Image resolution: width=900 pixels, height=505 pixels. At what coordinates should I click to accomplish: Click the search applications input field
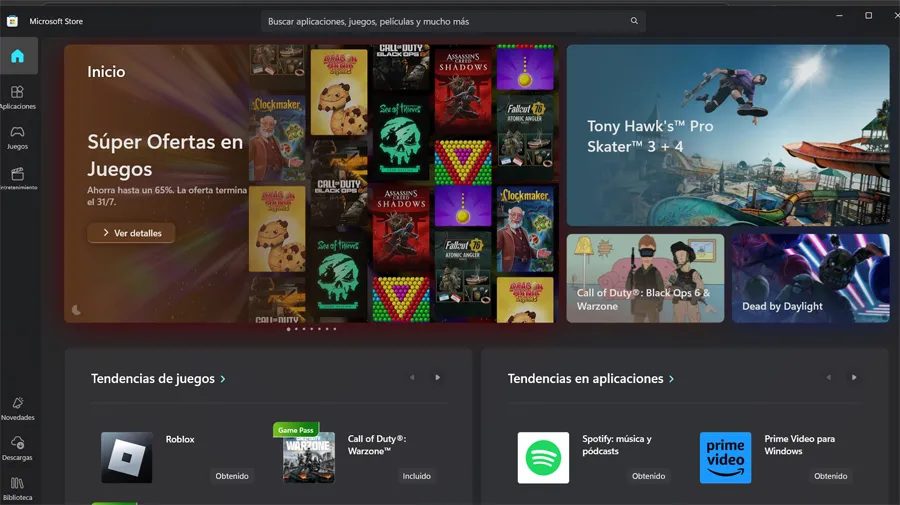[x=453, y=21]
